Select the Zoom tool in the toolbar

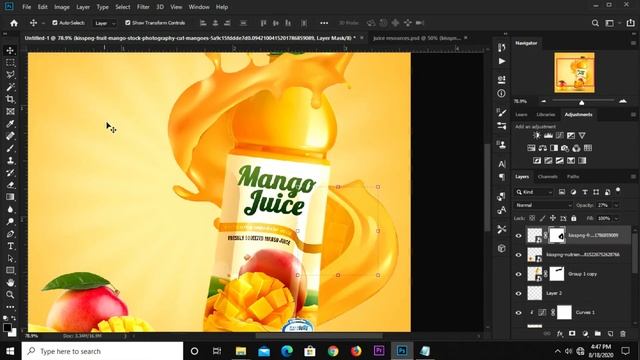tap(10, 295)
